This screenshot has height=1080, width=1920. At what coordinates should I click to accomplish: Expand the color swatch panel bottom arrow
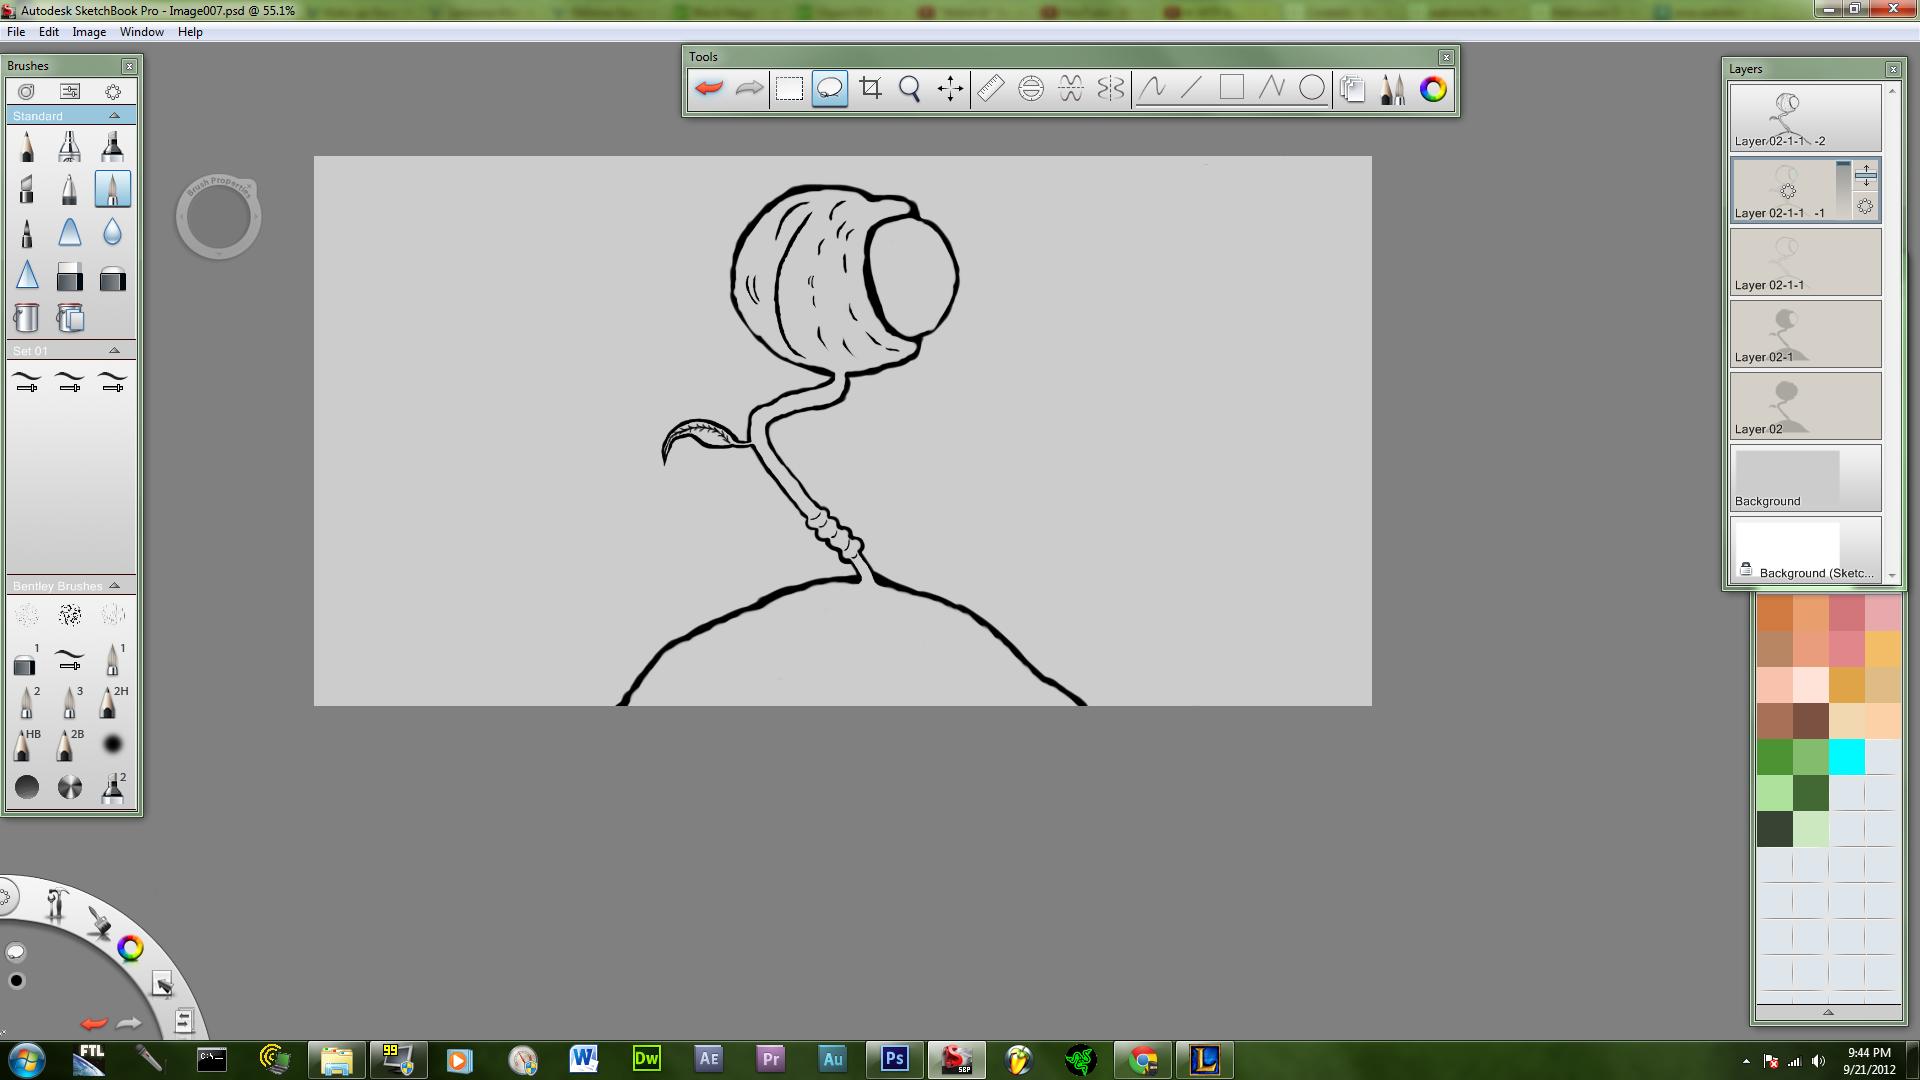[1828, 1013]
